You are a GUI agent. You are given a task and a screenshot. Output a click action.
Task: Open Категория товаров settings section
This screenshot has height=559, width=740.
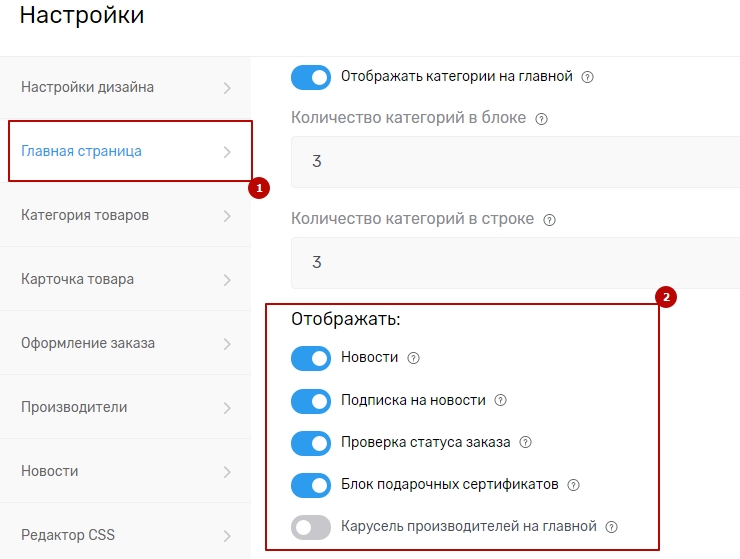[x=85, y=215]
